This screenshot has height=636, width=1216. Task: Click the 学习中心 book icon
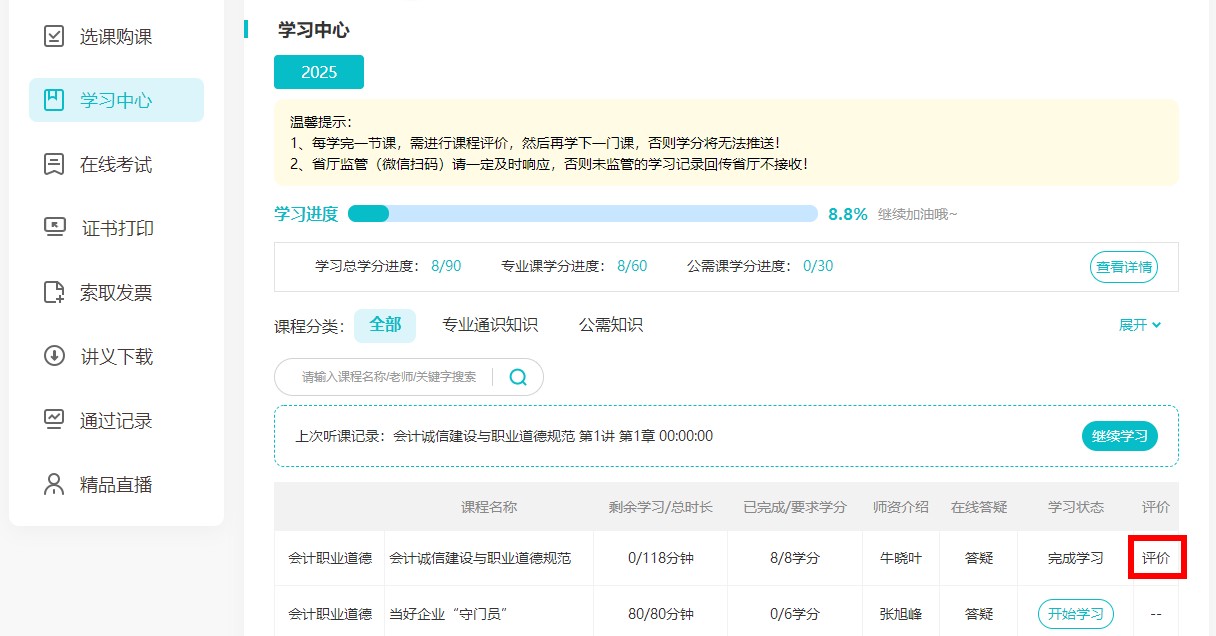click(54, 100)
